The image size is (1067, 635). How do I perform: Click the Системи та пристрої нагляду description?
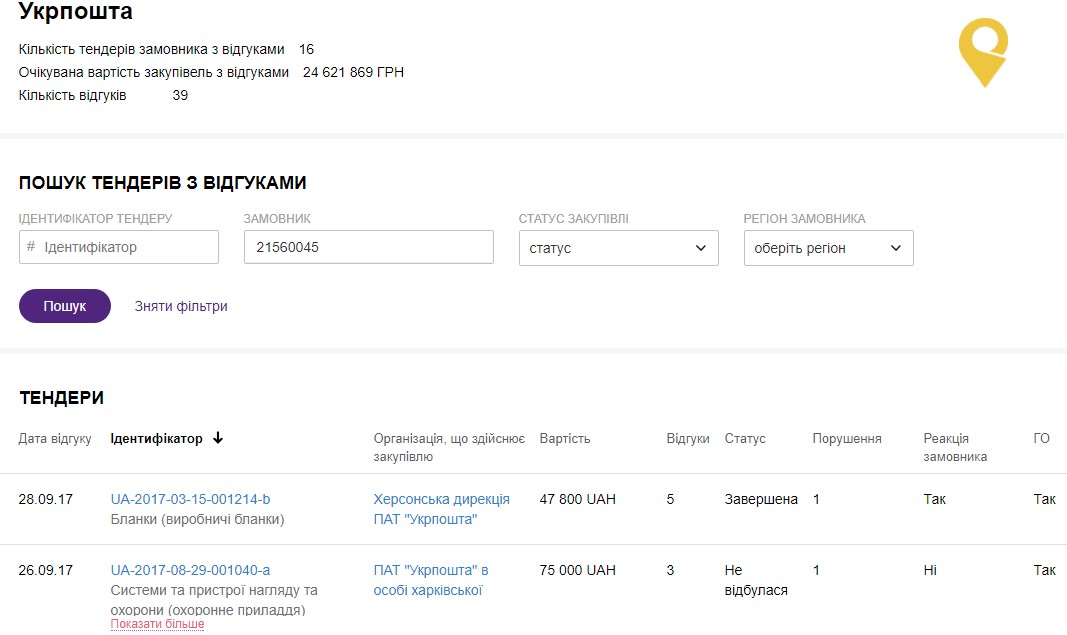[x=214, y=600]
